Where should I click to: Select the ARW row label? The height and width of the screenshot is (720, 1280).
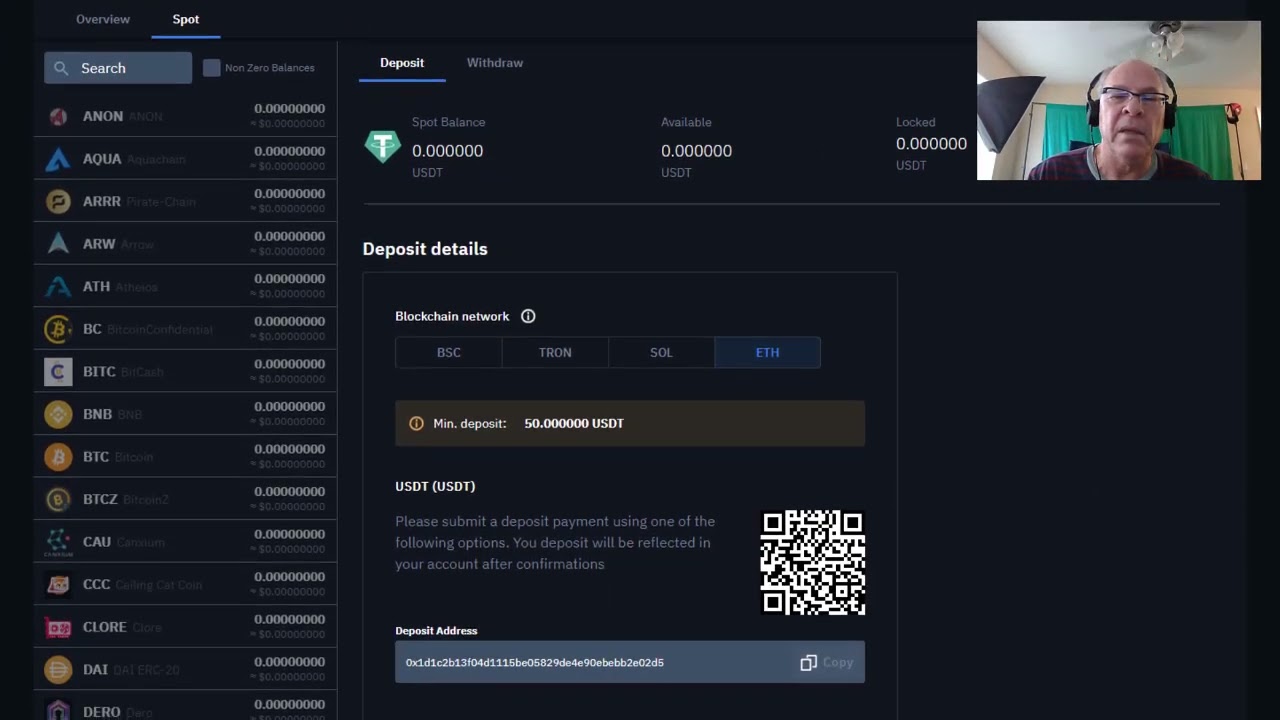point(99,244)
